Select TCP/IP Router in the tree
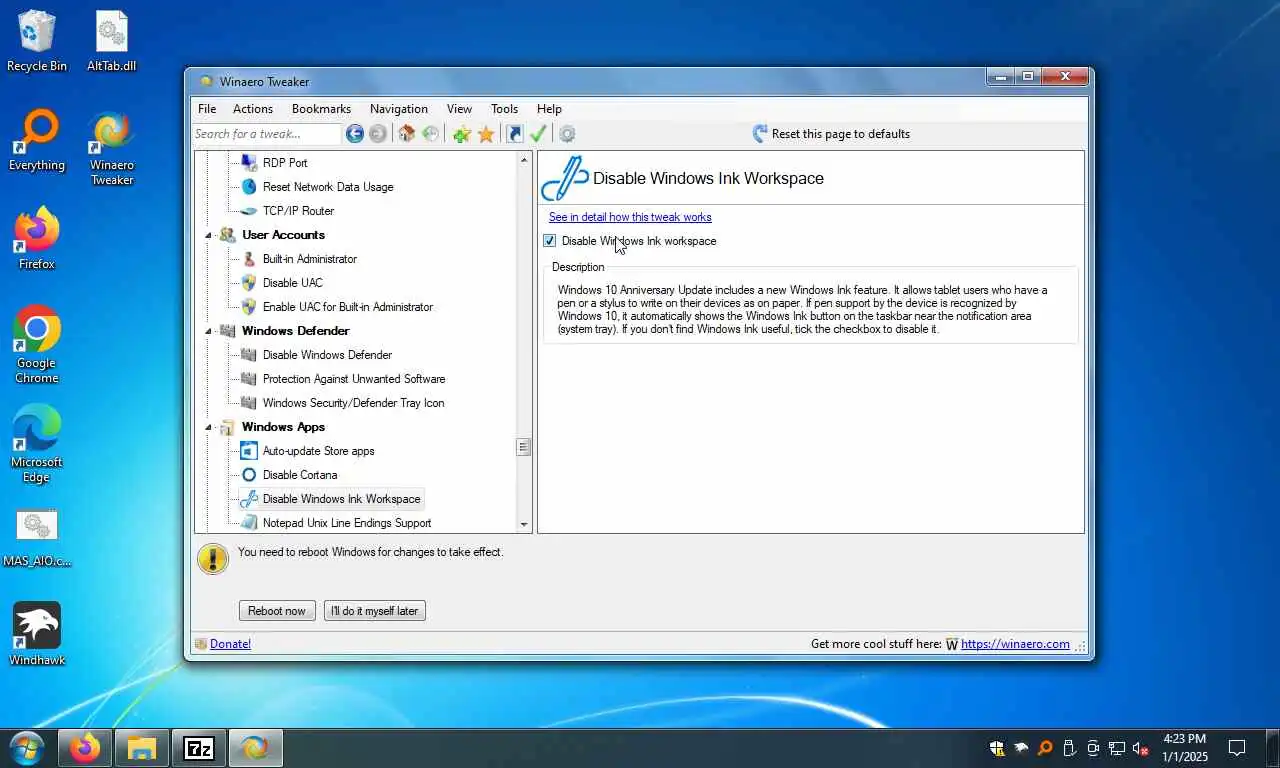Viewport: 1280px width, 768px height. pos(298,211)
